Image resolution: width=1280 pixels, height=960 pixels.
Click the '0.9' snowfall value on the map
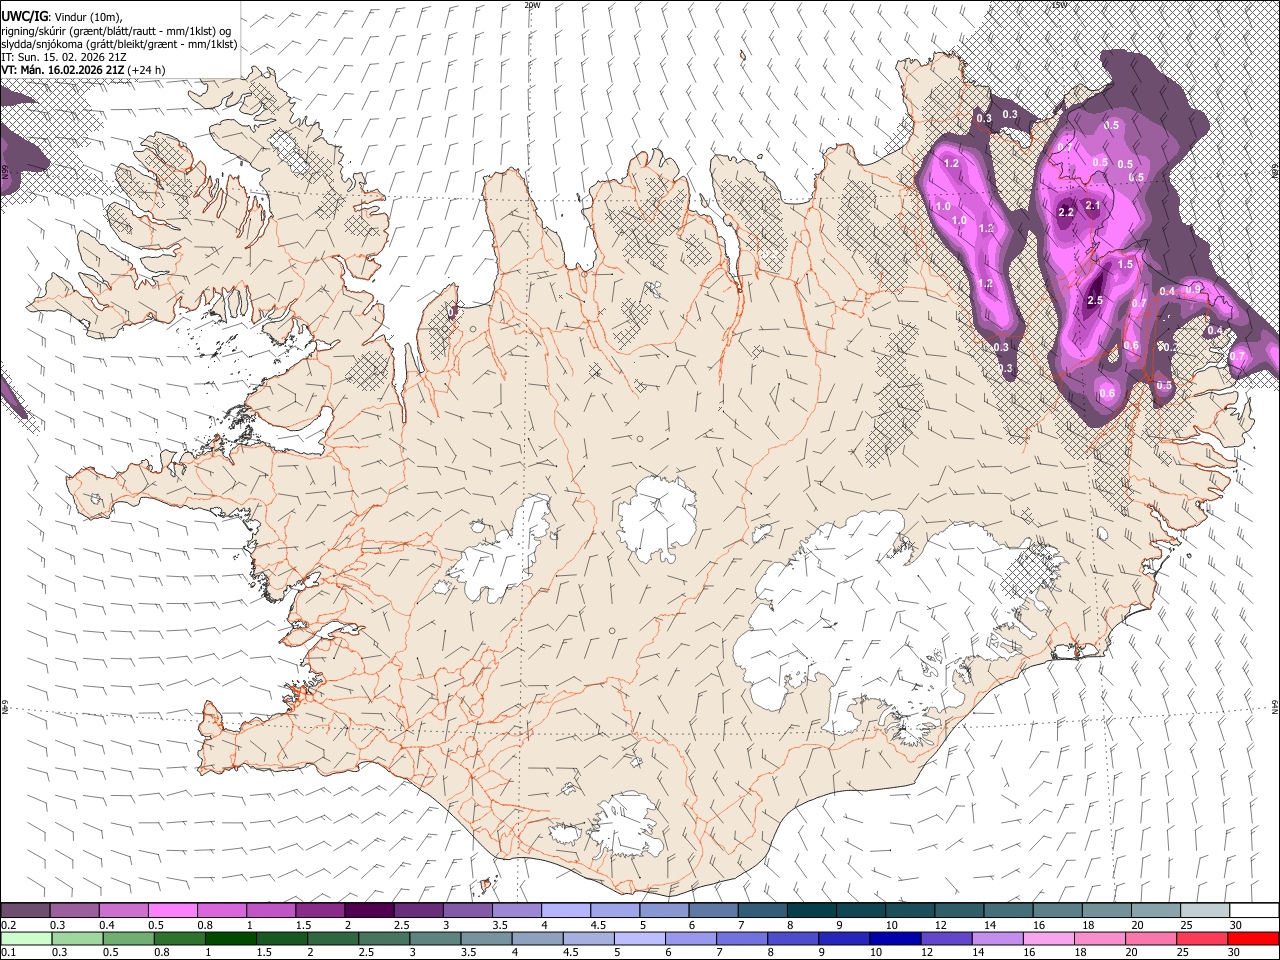pyautogui.click(x=1193, y=289)
